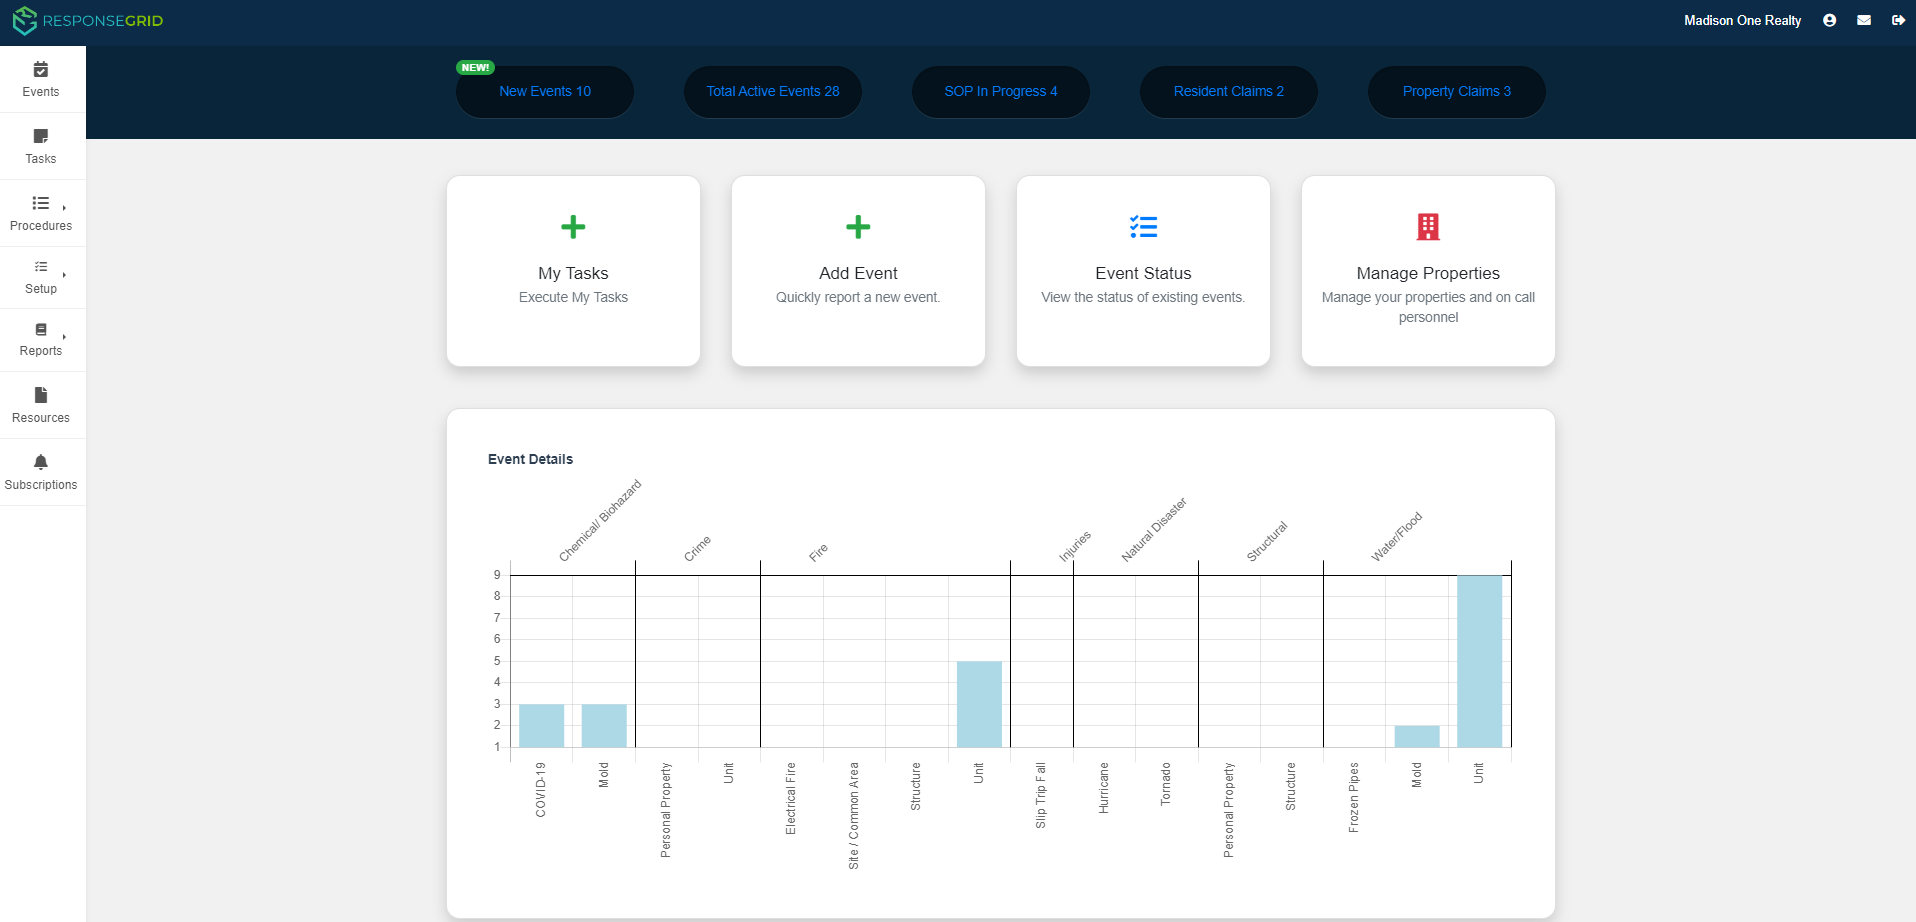This screenshot has width=1916, height=922.
Task: Click the Setup checklist icon
Action: point(41,267)
